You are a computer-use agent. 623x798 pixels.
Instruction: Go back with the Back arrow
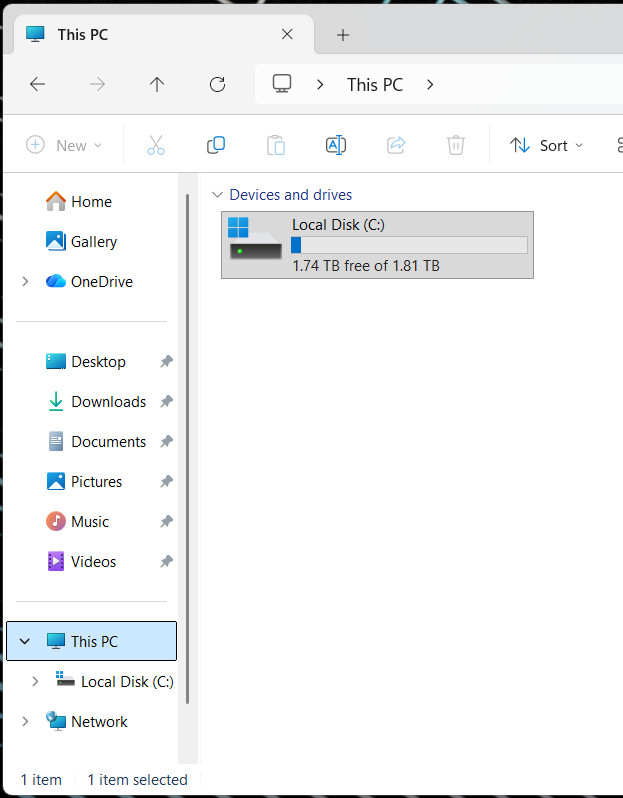coord(37,84)
